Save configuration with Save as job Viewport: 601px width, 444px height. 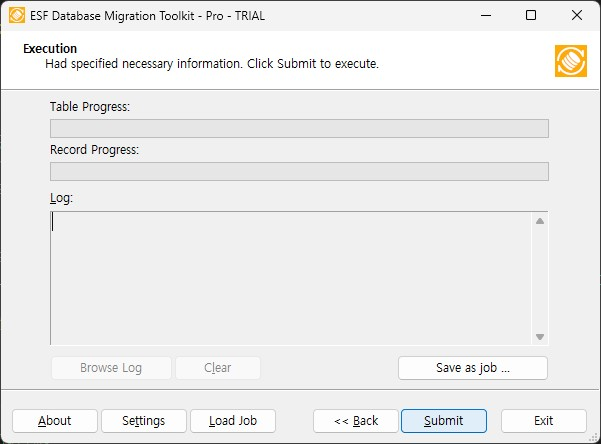click(x=473, y=368)
